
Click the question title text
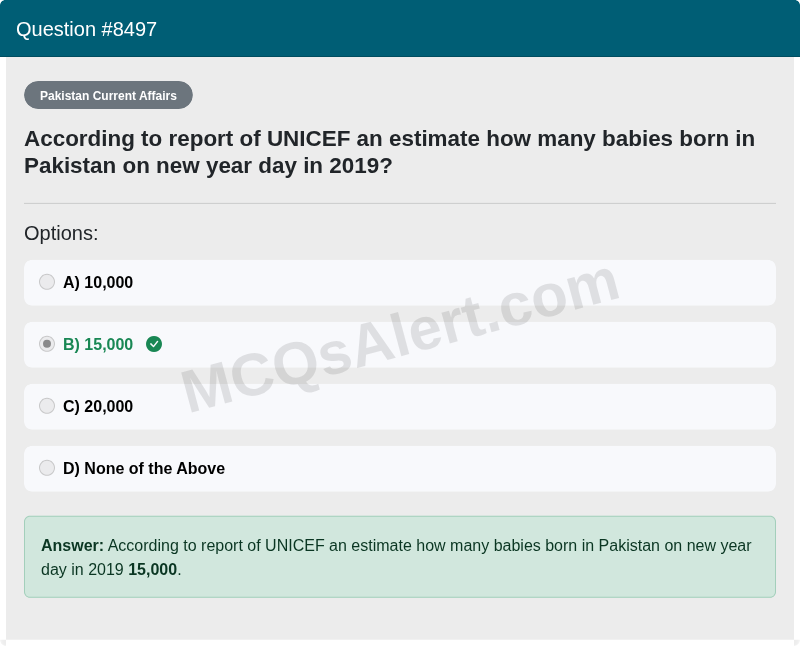(388, 152)
